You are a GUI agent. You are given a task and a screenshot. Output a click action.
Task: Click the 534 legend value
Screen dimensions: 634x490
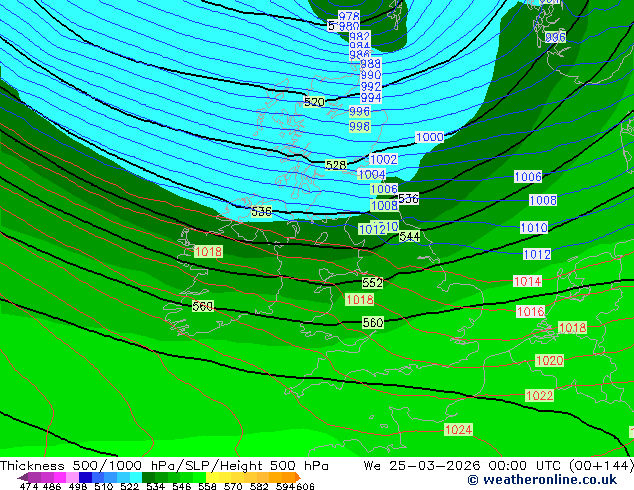point(156,486)
